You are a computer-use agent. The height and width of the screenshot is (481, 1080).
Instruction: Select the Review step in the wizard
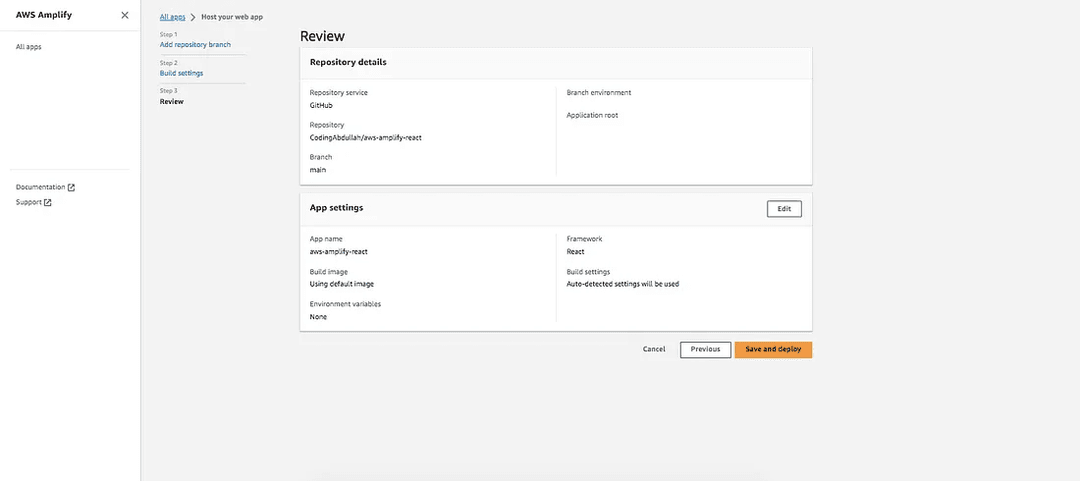pyautogui.click(x=172, y=101)
